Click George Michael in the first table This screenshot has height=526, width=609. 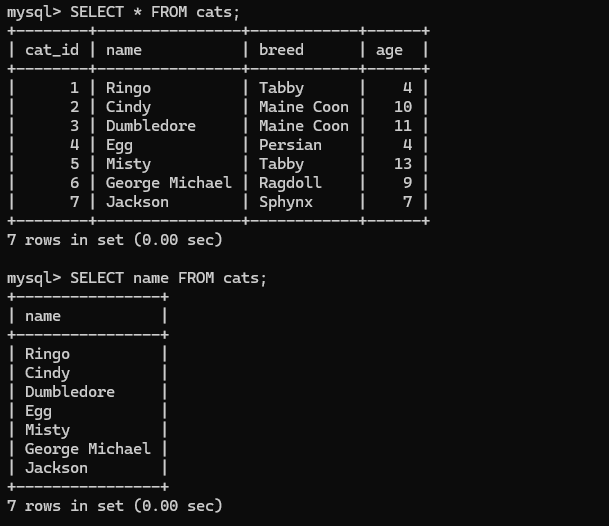tap(169, 183)
